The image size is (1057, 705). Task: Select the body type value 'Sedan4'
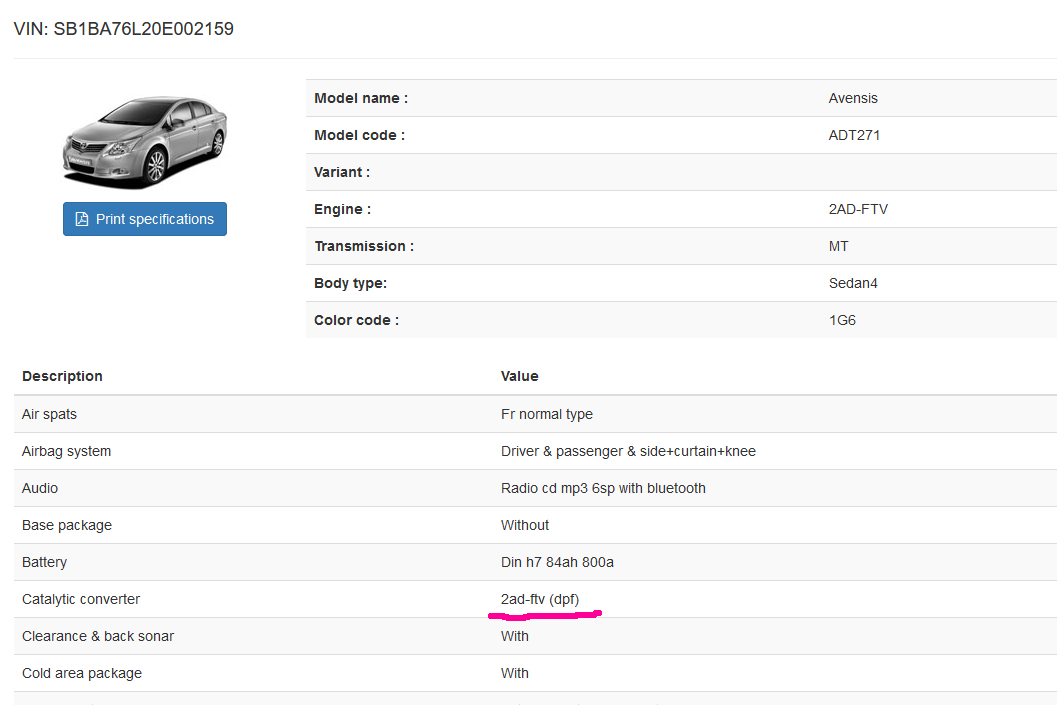point(853,284)
